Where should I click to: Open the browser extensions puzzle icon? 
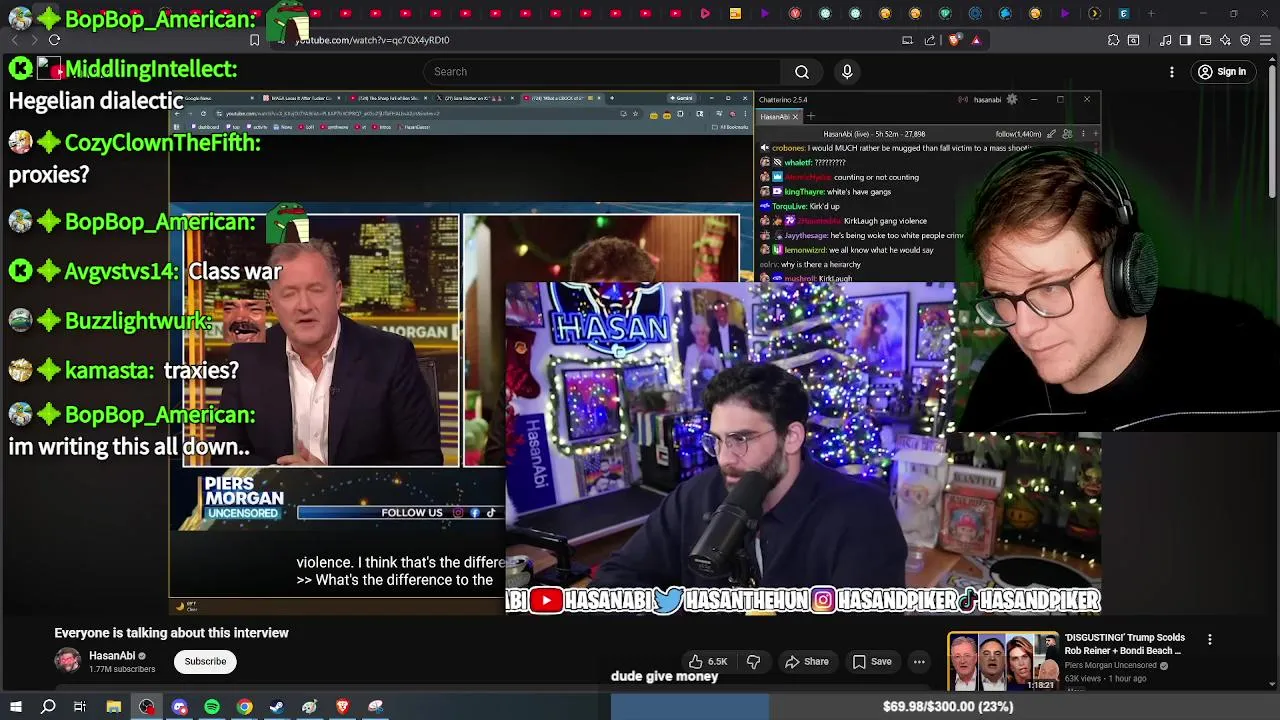(x=1113, y=40)
